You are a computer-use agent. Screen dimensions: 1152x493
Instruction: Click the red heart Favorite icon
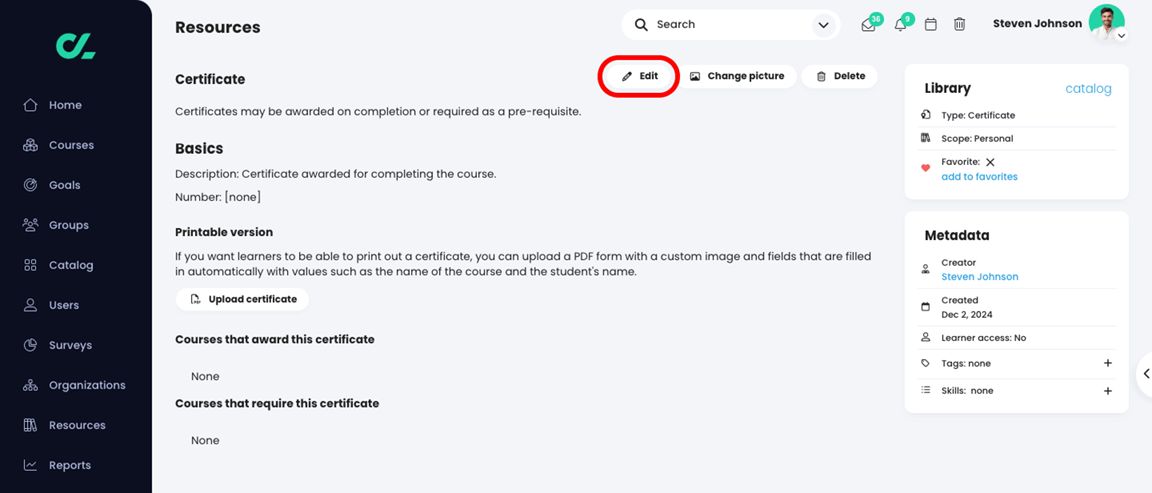click(925, 168)
